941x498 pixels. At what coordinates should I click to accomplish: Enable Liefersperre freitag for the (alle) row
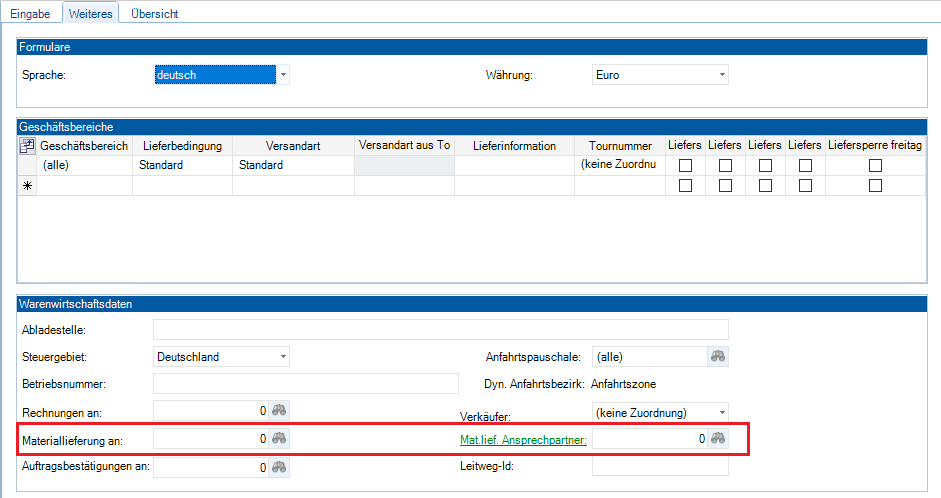point(875,166)
